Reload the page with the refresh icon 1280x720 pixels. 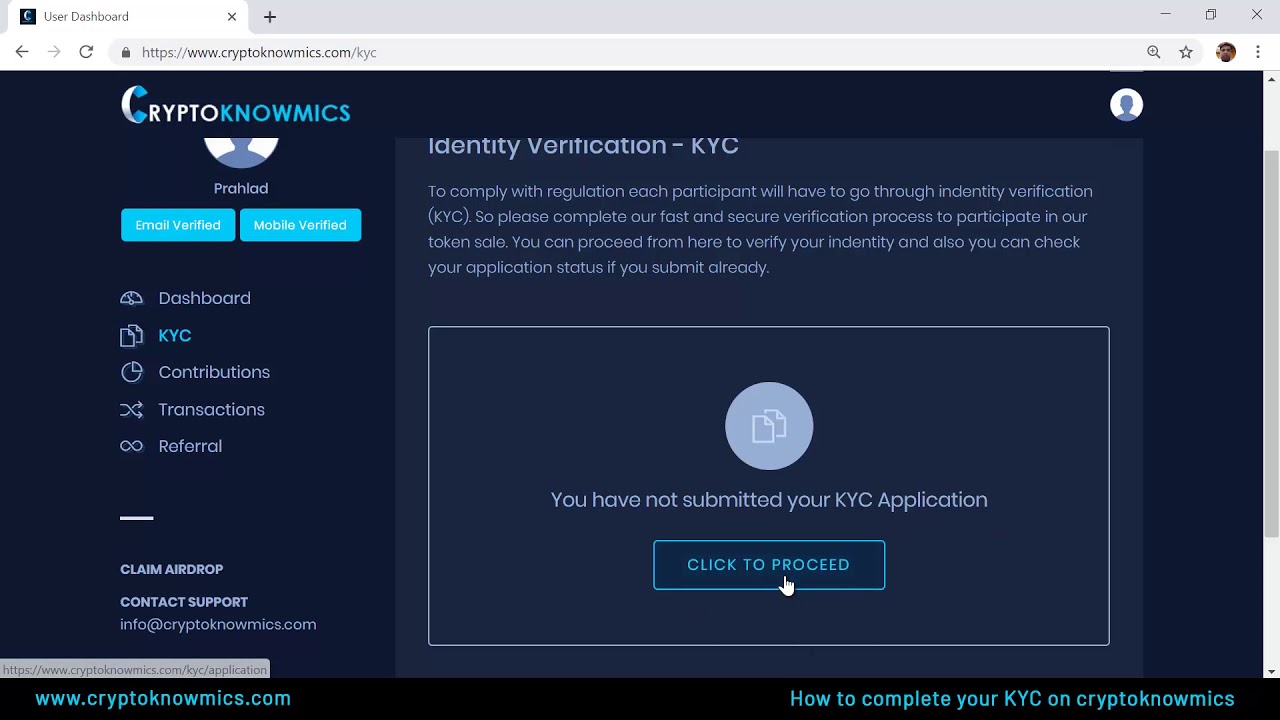pos(86,52)
